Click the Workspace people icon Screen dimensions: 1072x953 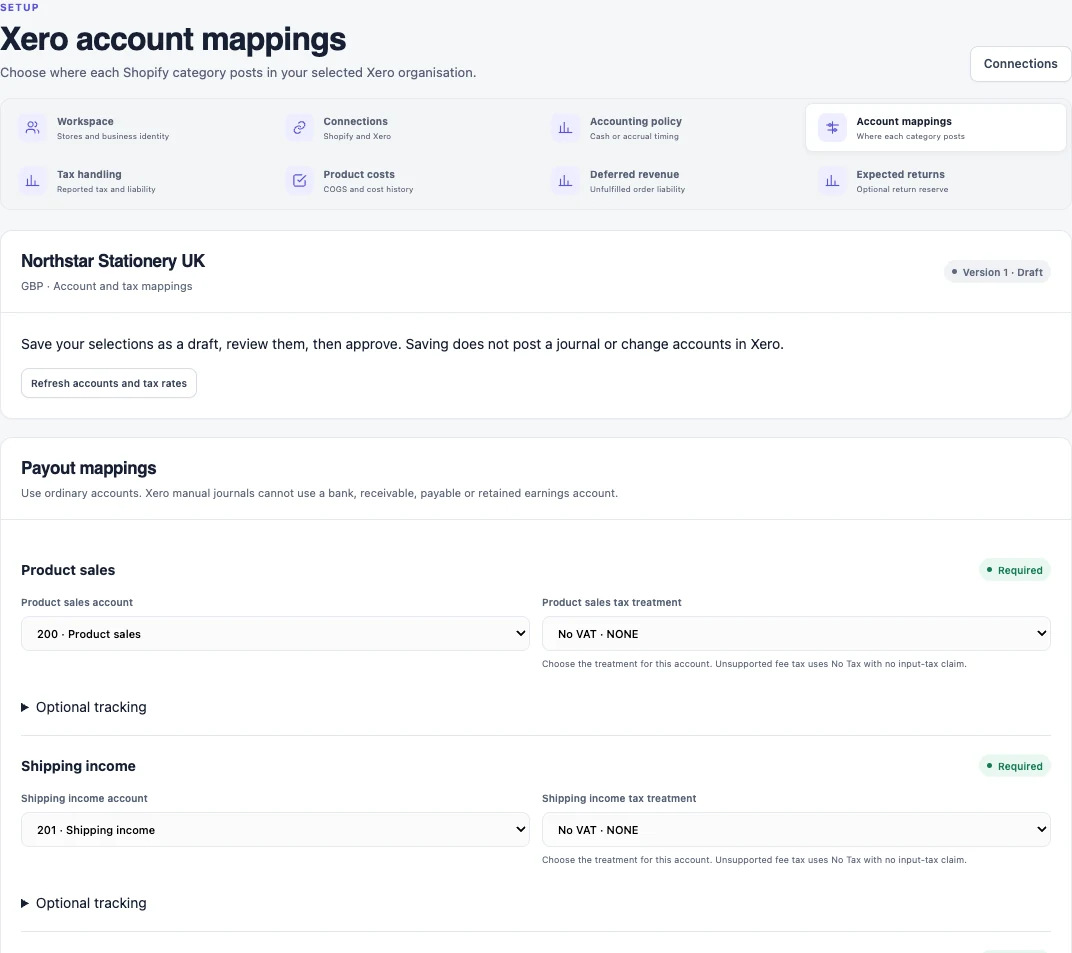coord(32,128)
